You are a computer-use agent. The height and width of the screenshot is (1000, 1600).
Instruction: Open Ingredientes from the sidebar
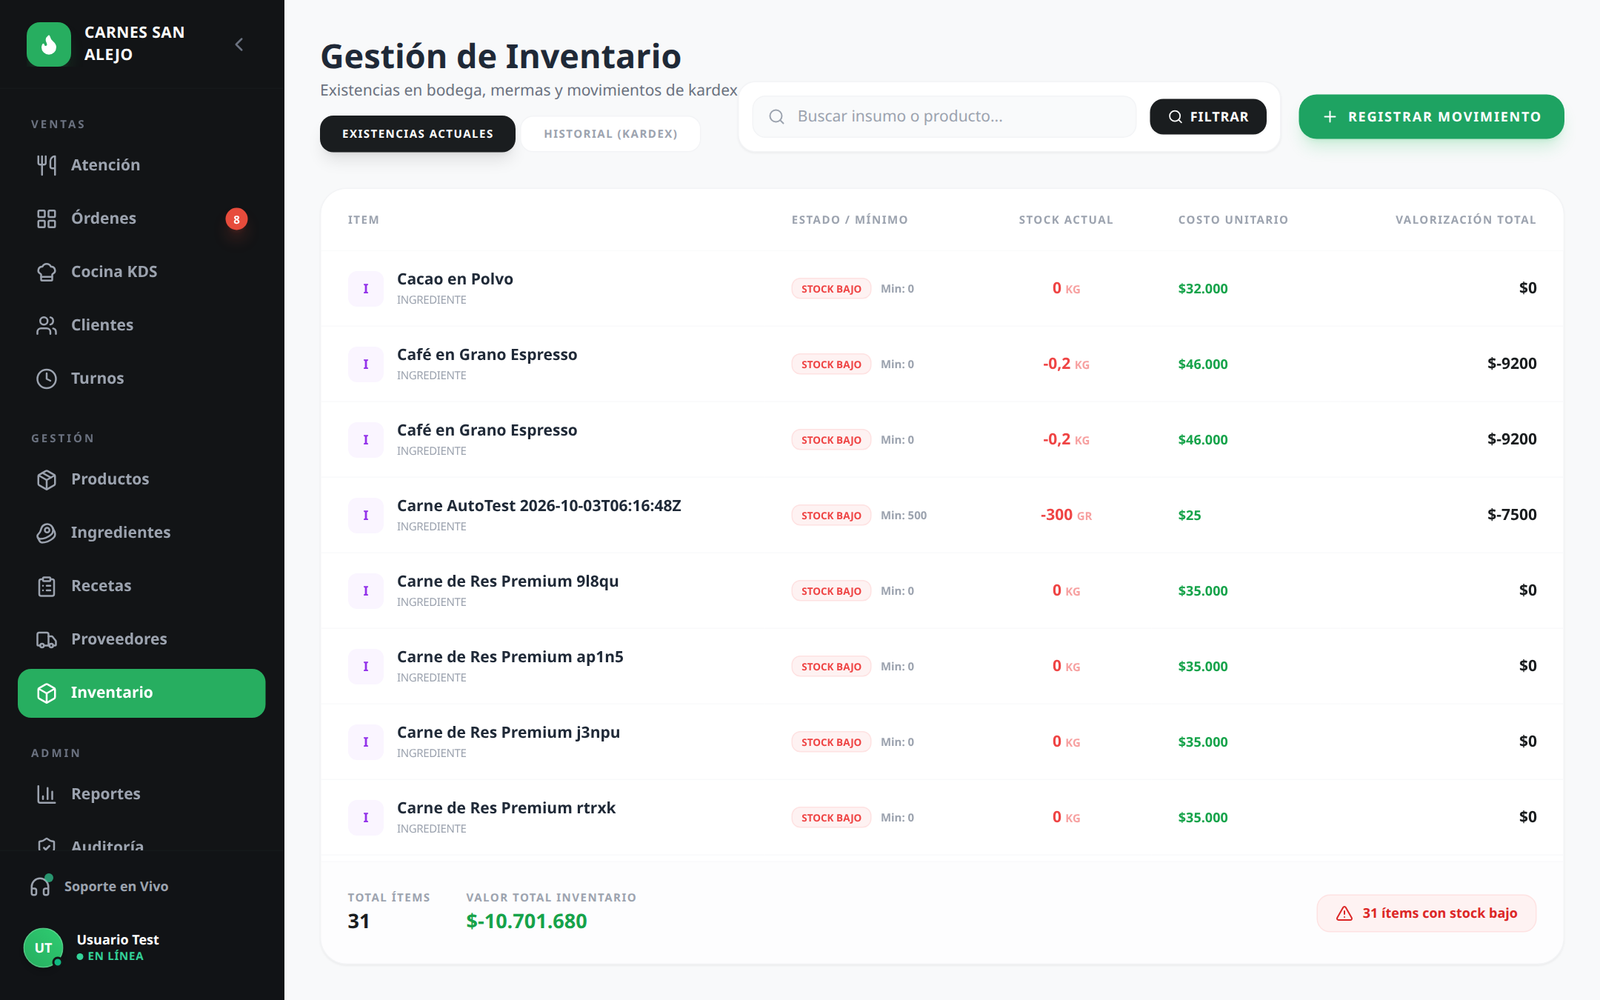coord(141,532)
